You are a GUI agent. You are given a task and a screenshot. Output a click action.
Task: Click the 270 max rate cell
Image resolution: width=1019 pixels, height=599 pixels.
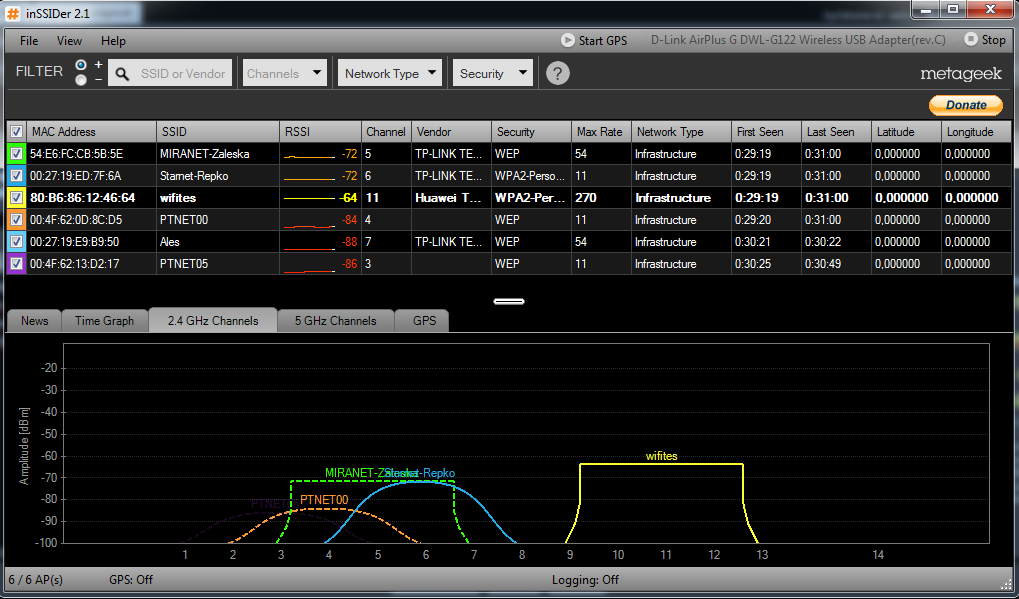click(601, 198)
